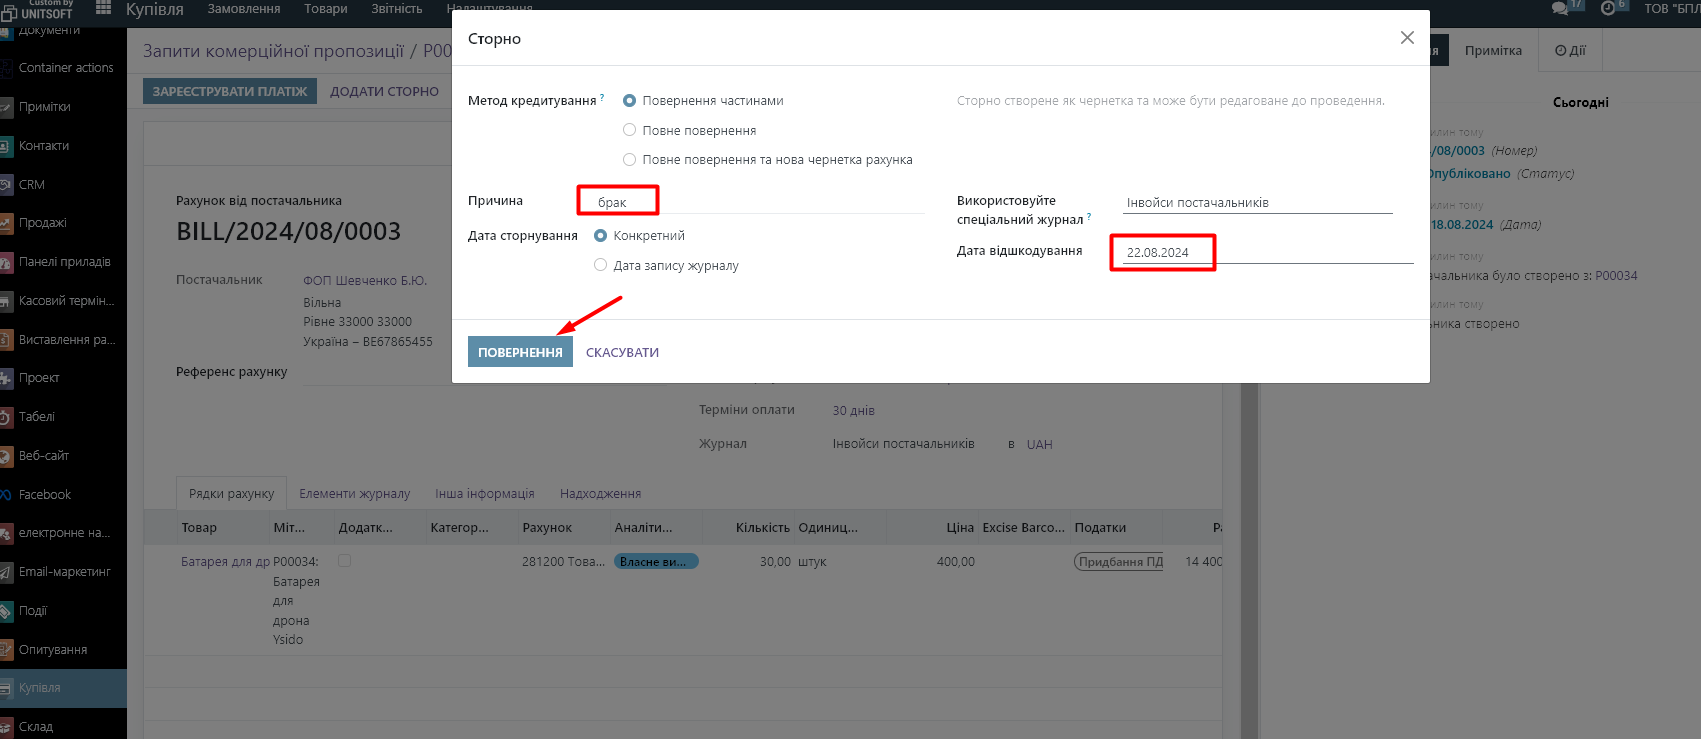Viewport: 1701px width, 739px height.
Task: Click the clock activities icon in top bar
Action: pos(1608,8)
